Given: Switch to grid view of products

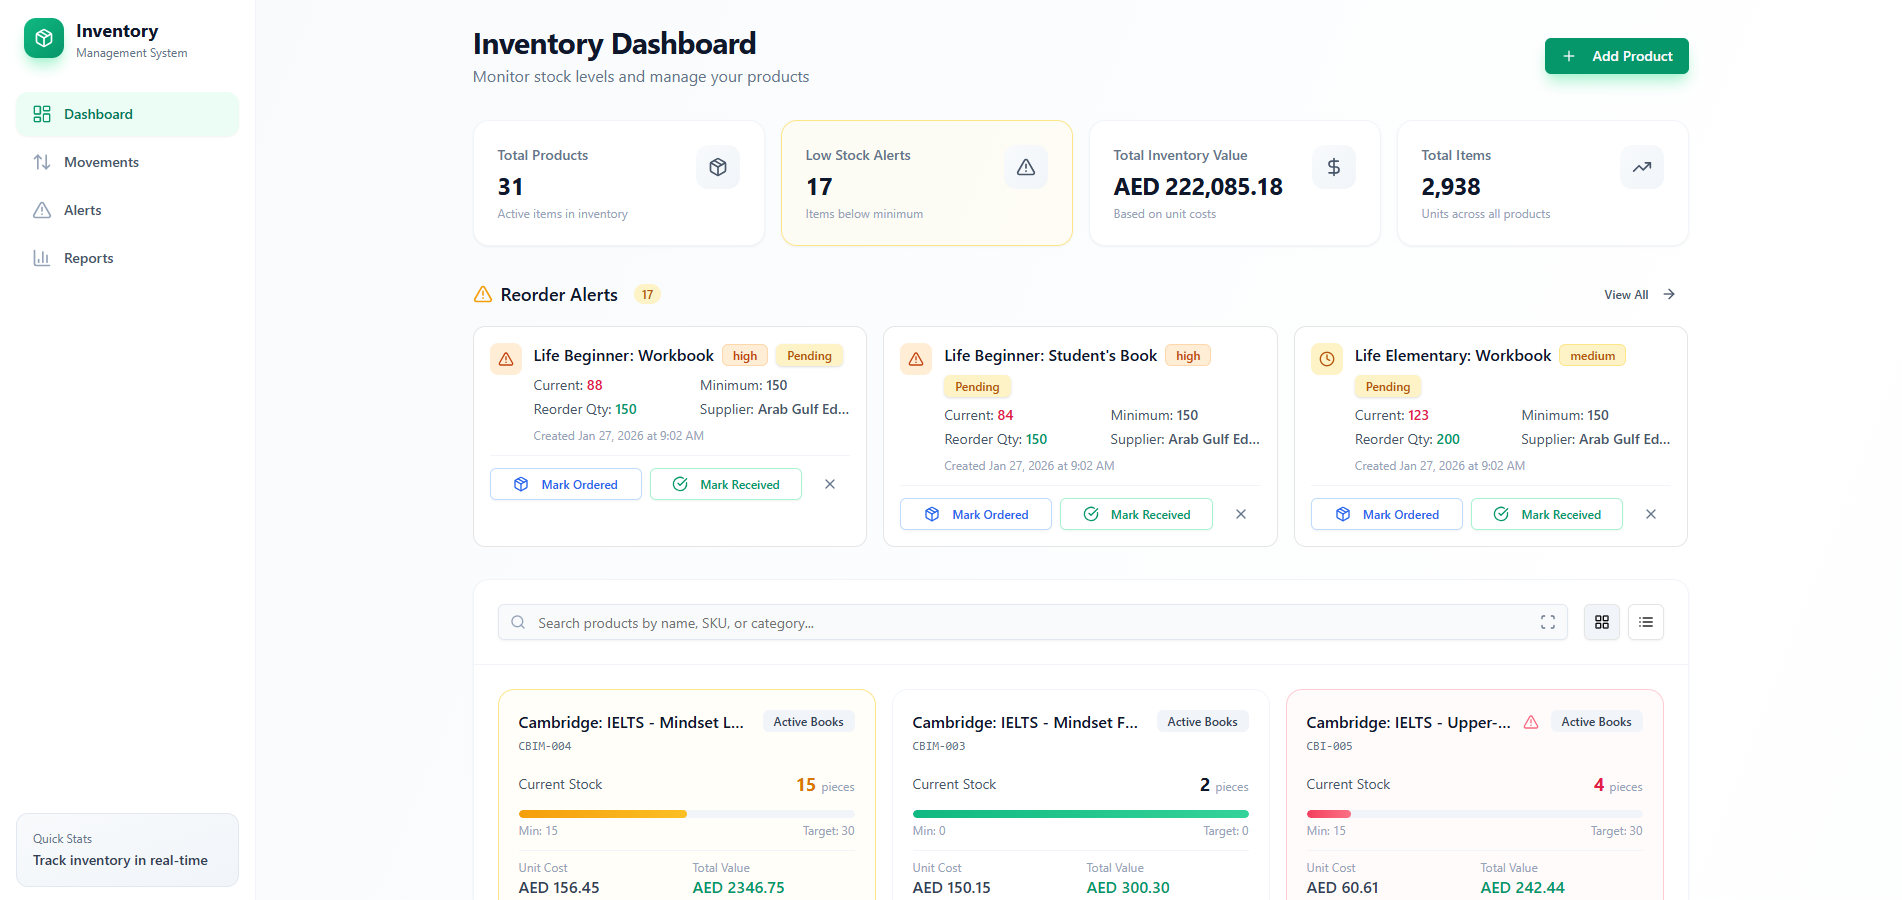Looking at the screenshot, I should click(1602, 622).
